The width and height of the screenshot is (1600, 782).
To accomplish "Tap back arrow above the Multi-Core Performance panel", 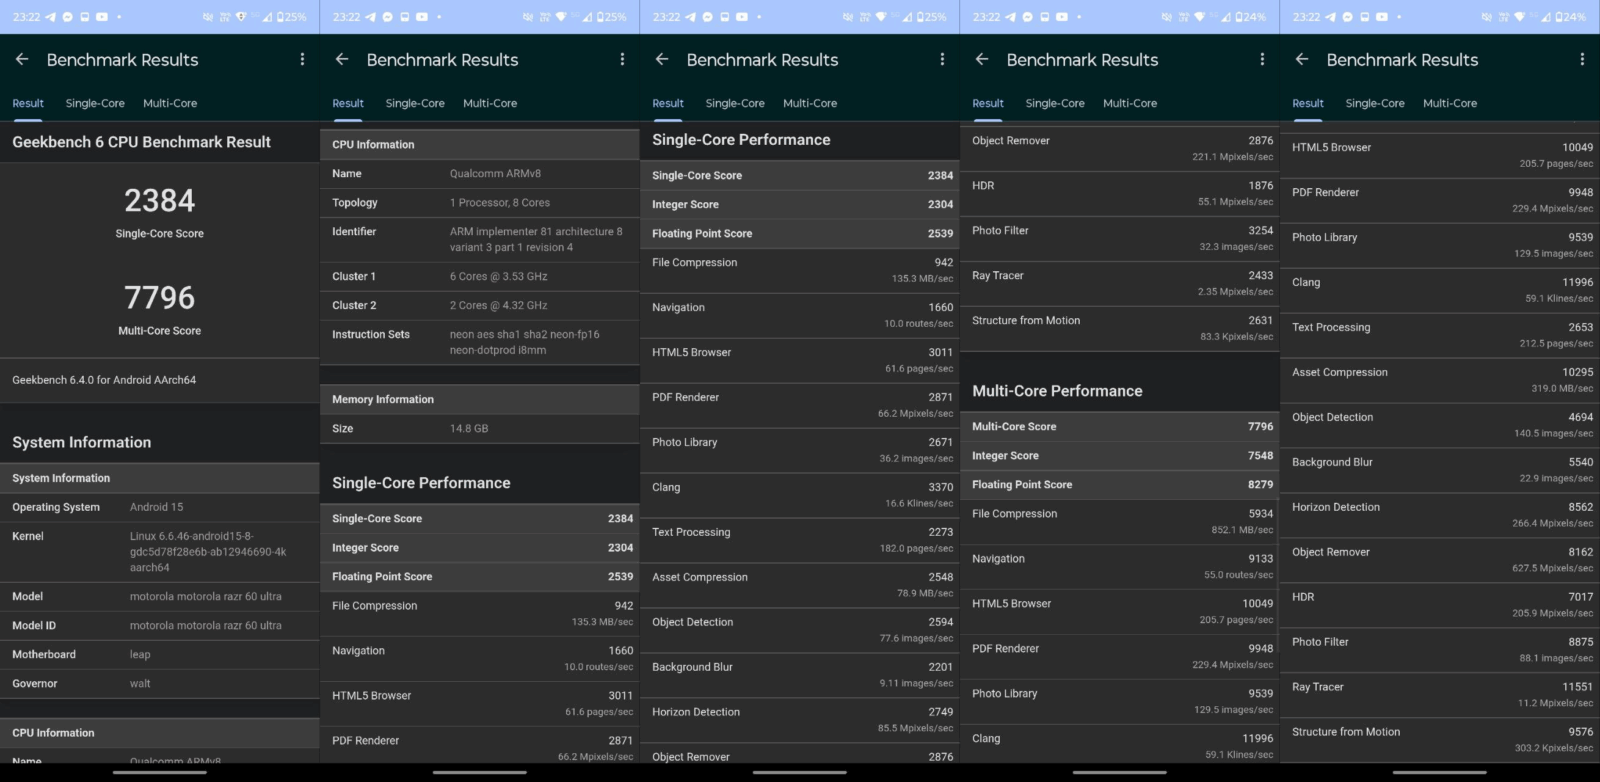I will tap(982, 60).
